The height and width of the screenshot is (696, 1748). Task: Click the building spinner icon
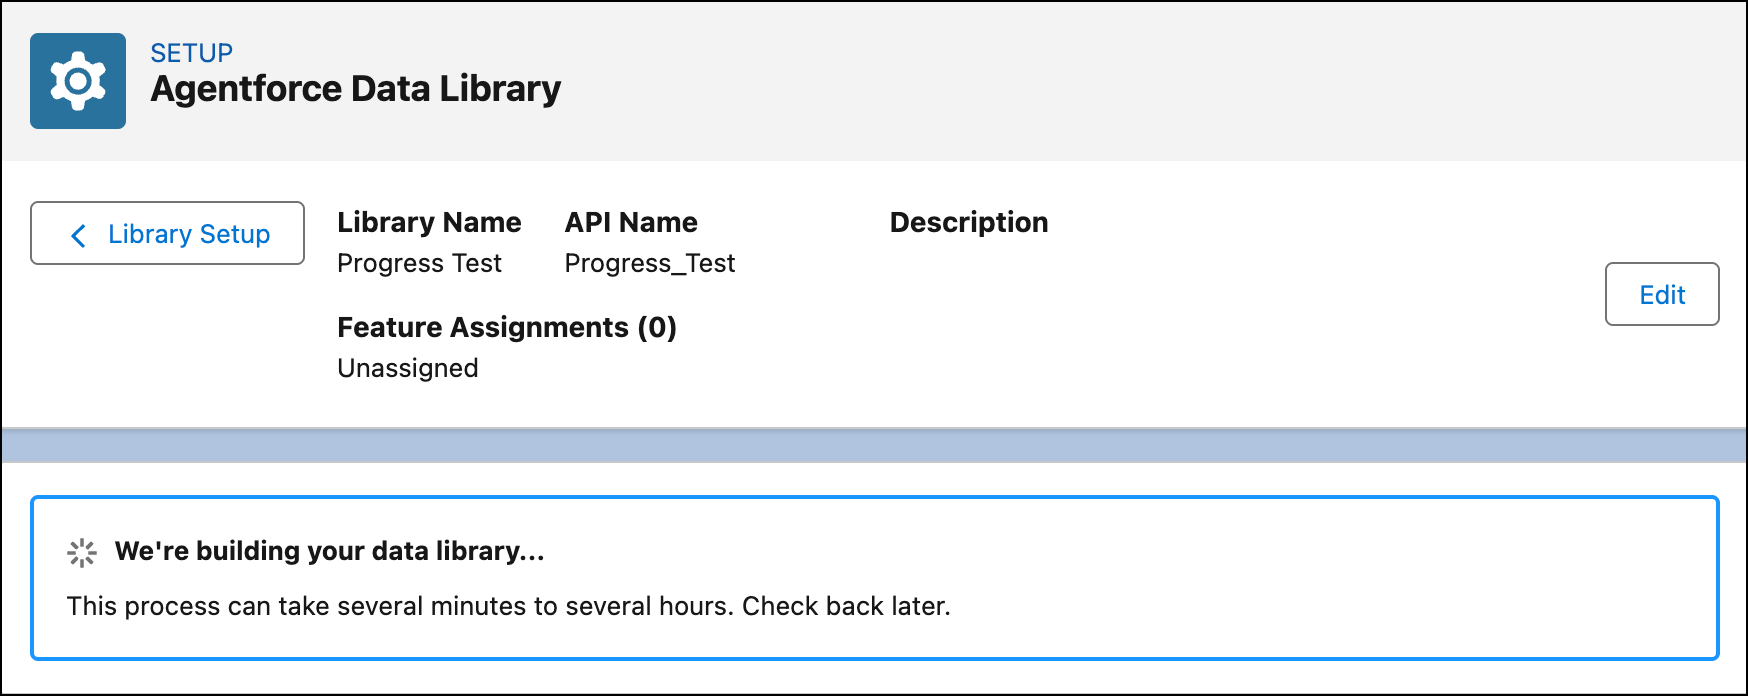pos(82,552)
